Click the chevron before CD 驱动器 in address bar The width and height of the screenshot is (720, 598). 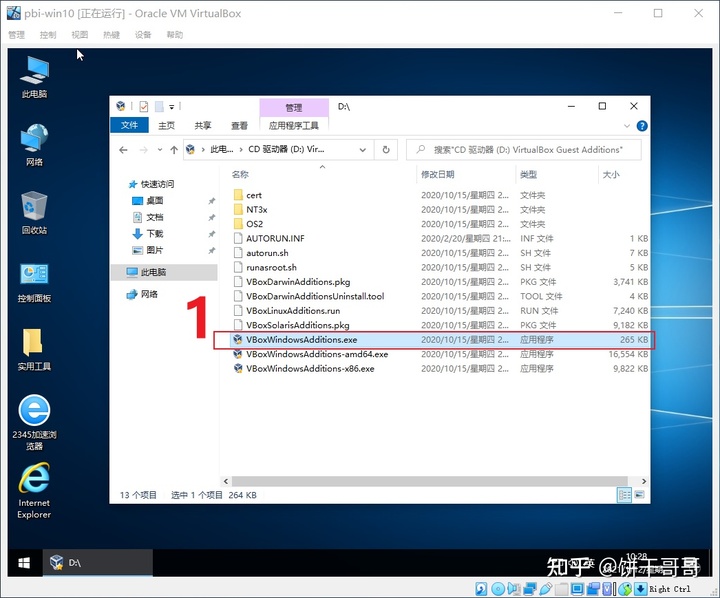(241, 150)
